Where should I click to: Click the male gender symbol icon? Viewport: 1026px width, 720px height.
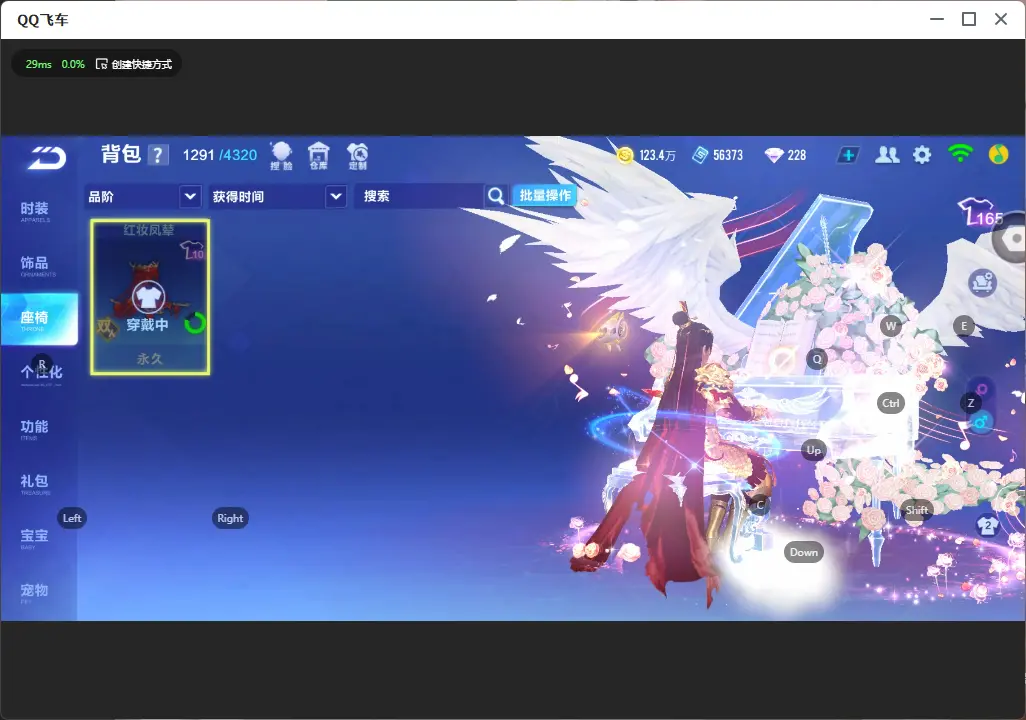pyautogui.click(x=980, y=422)
